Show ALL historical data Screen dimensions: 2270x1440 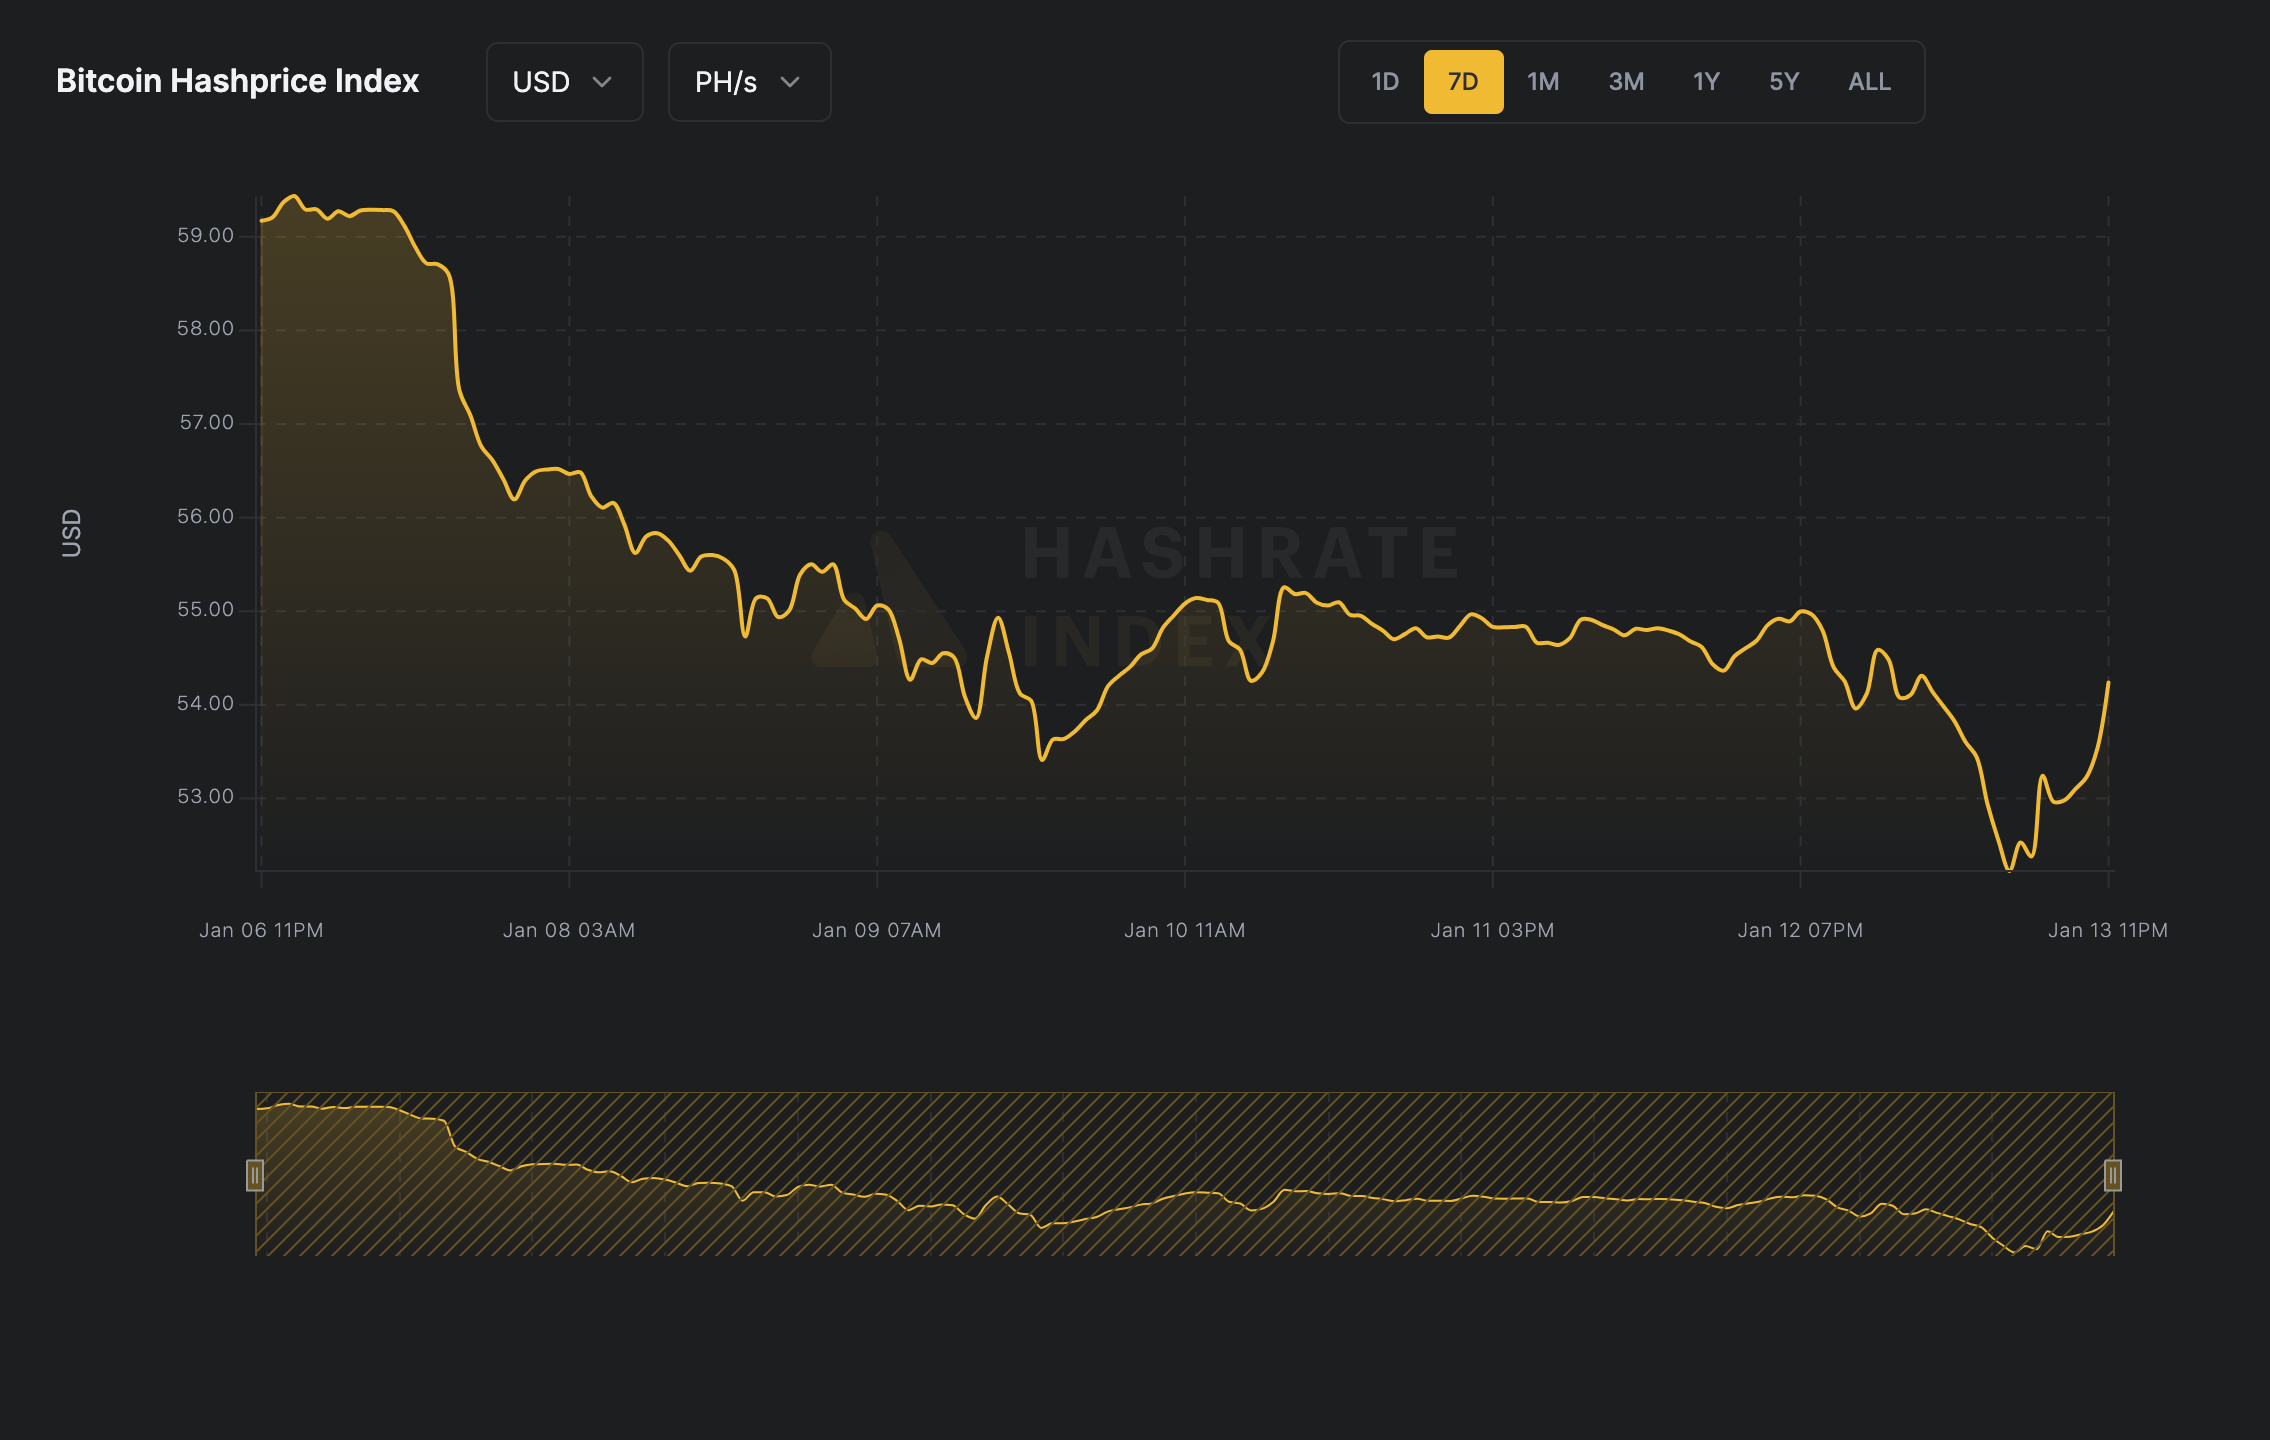[1868, 82]
